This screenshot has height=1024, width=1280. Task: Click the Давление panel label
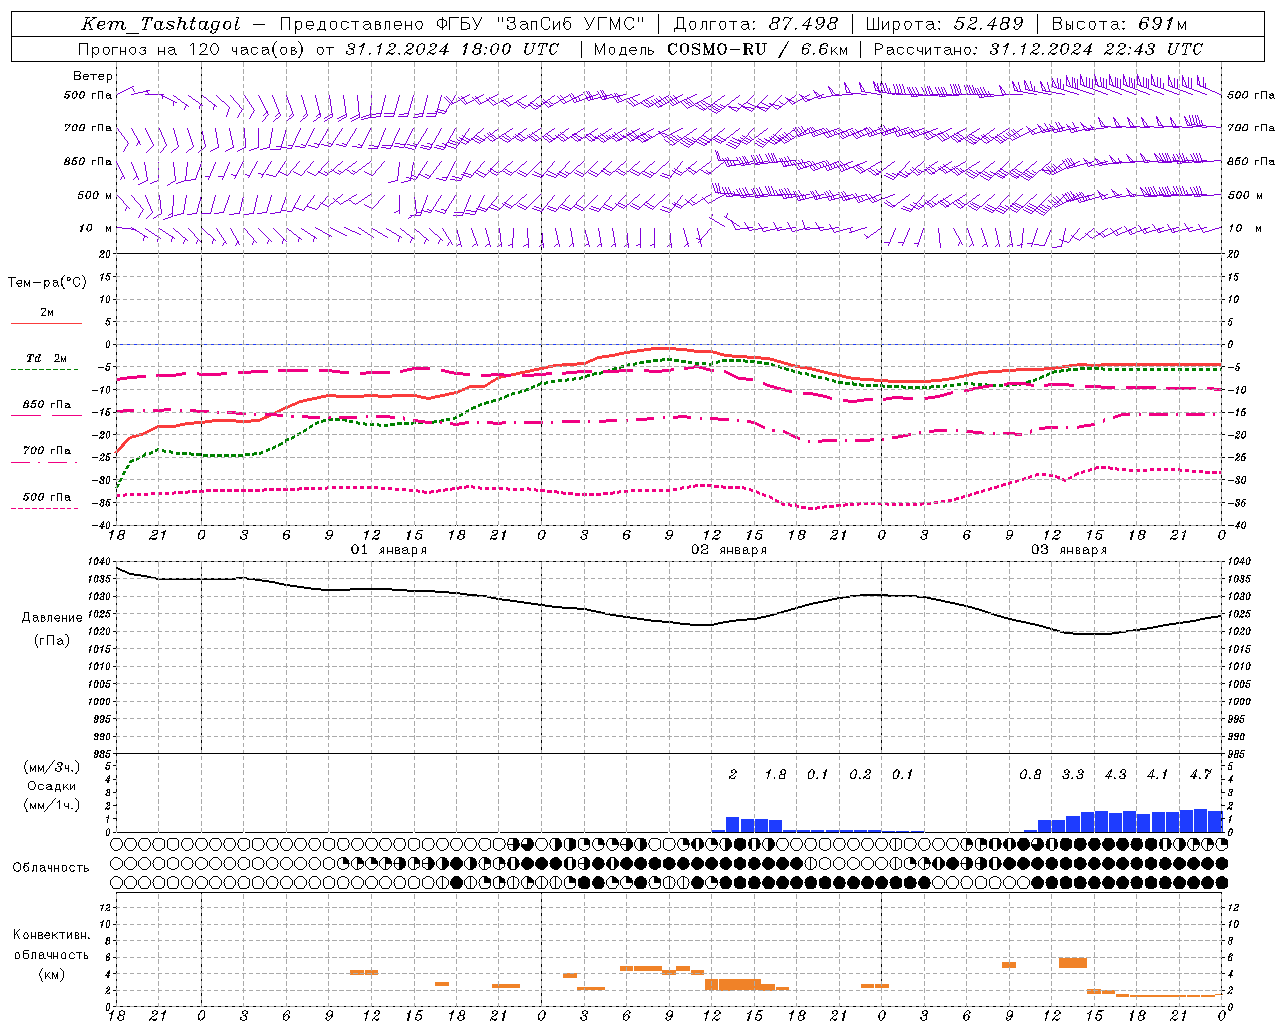[52, 618]
